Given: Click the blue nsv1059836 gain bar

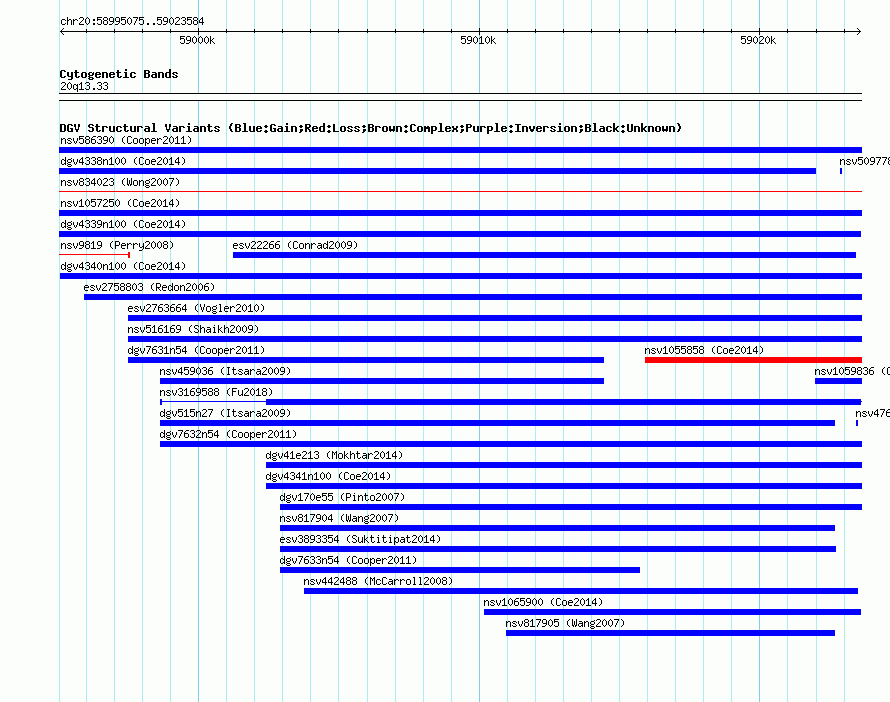Looking at the screenshot, I should tap(838, 381).
